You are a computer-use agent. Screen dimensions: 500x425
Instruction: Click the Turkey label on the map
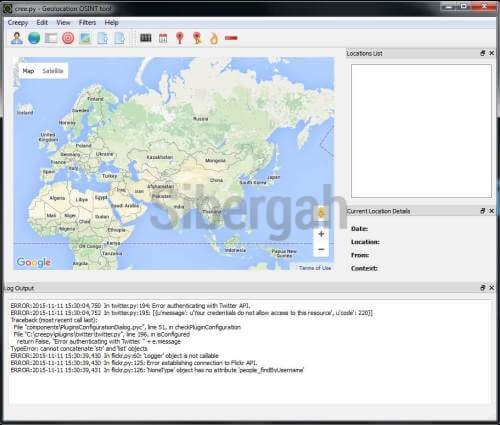(x=109, y=176)
